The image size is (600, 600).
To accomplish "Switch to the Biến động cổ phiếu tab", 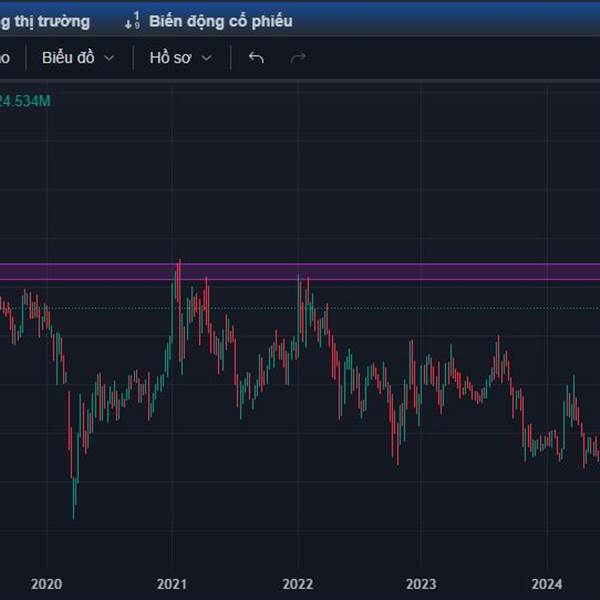I will [220, 21].
